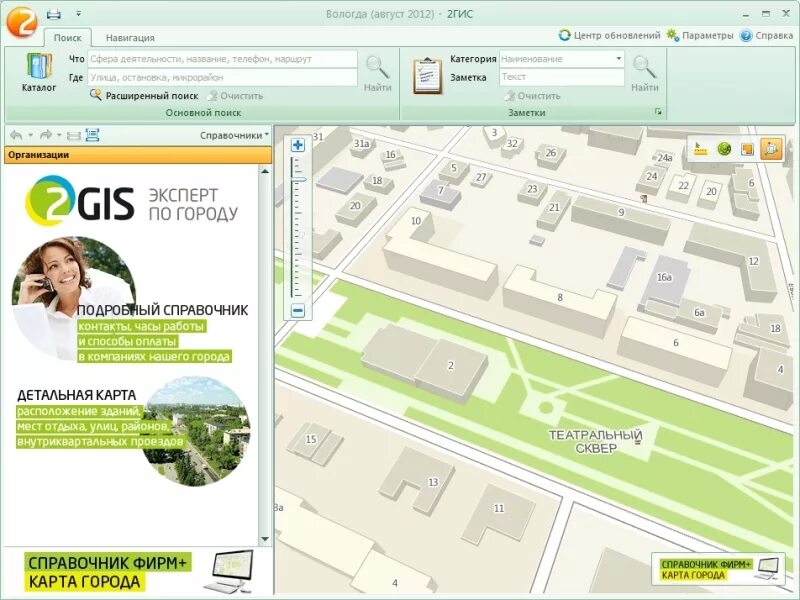Select the map ruler measurement tool
The image size is (800, 600).
pyautogui.click(x=701, y=149)
